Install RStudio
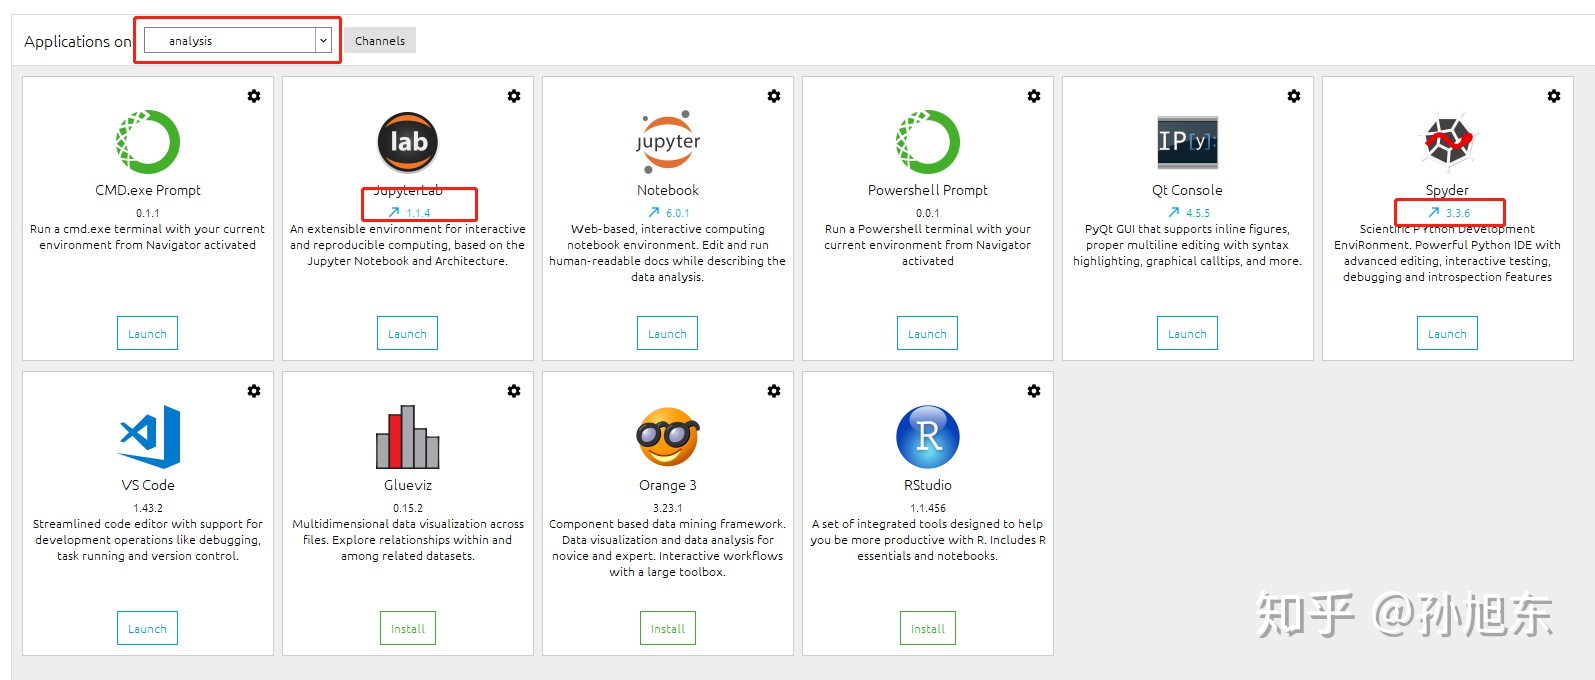This screenshot has width=1595, height=680. coord(928,628)
